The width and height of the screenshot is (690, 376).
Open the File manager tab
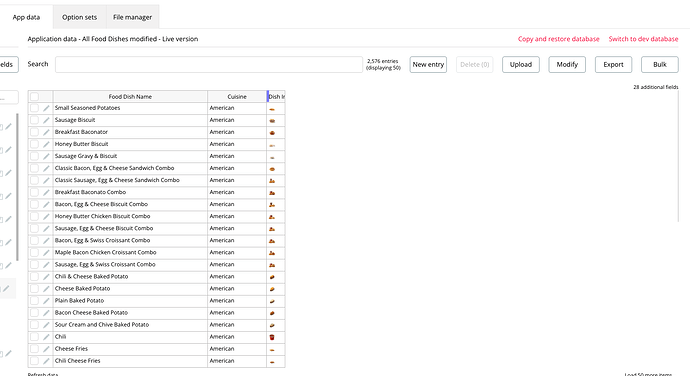click(132, 17)
